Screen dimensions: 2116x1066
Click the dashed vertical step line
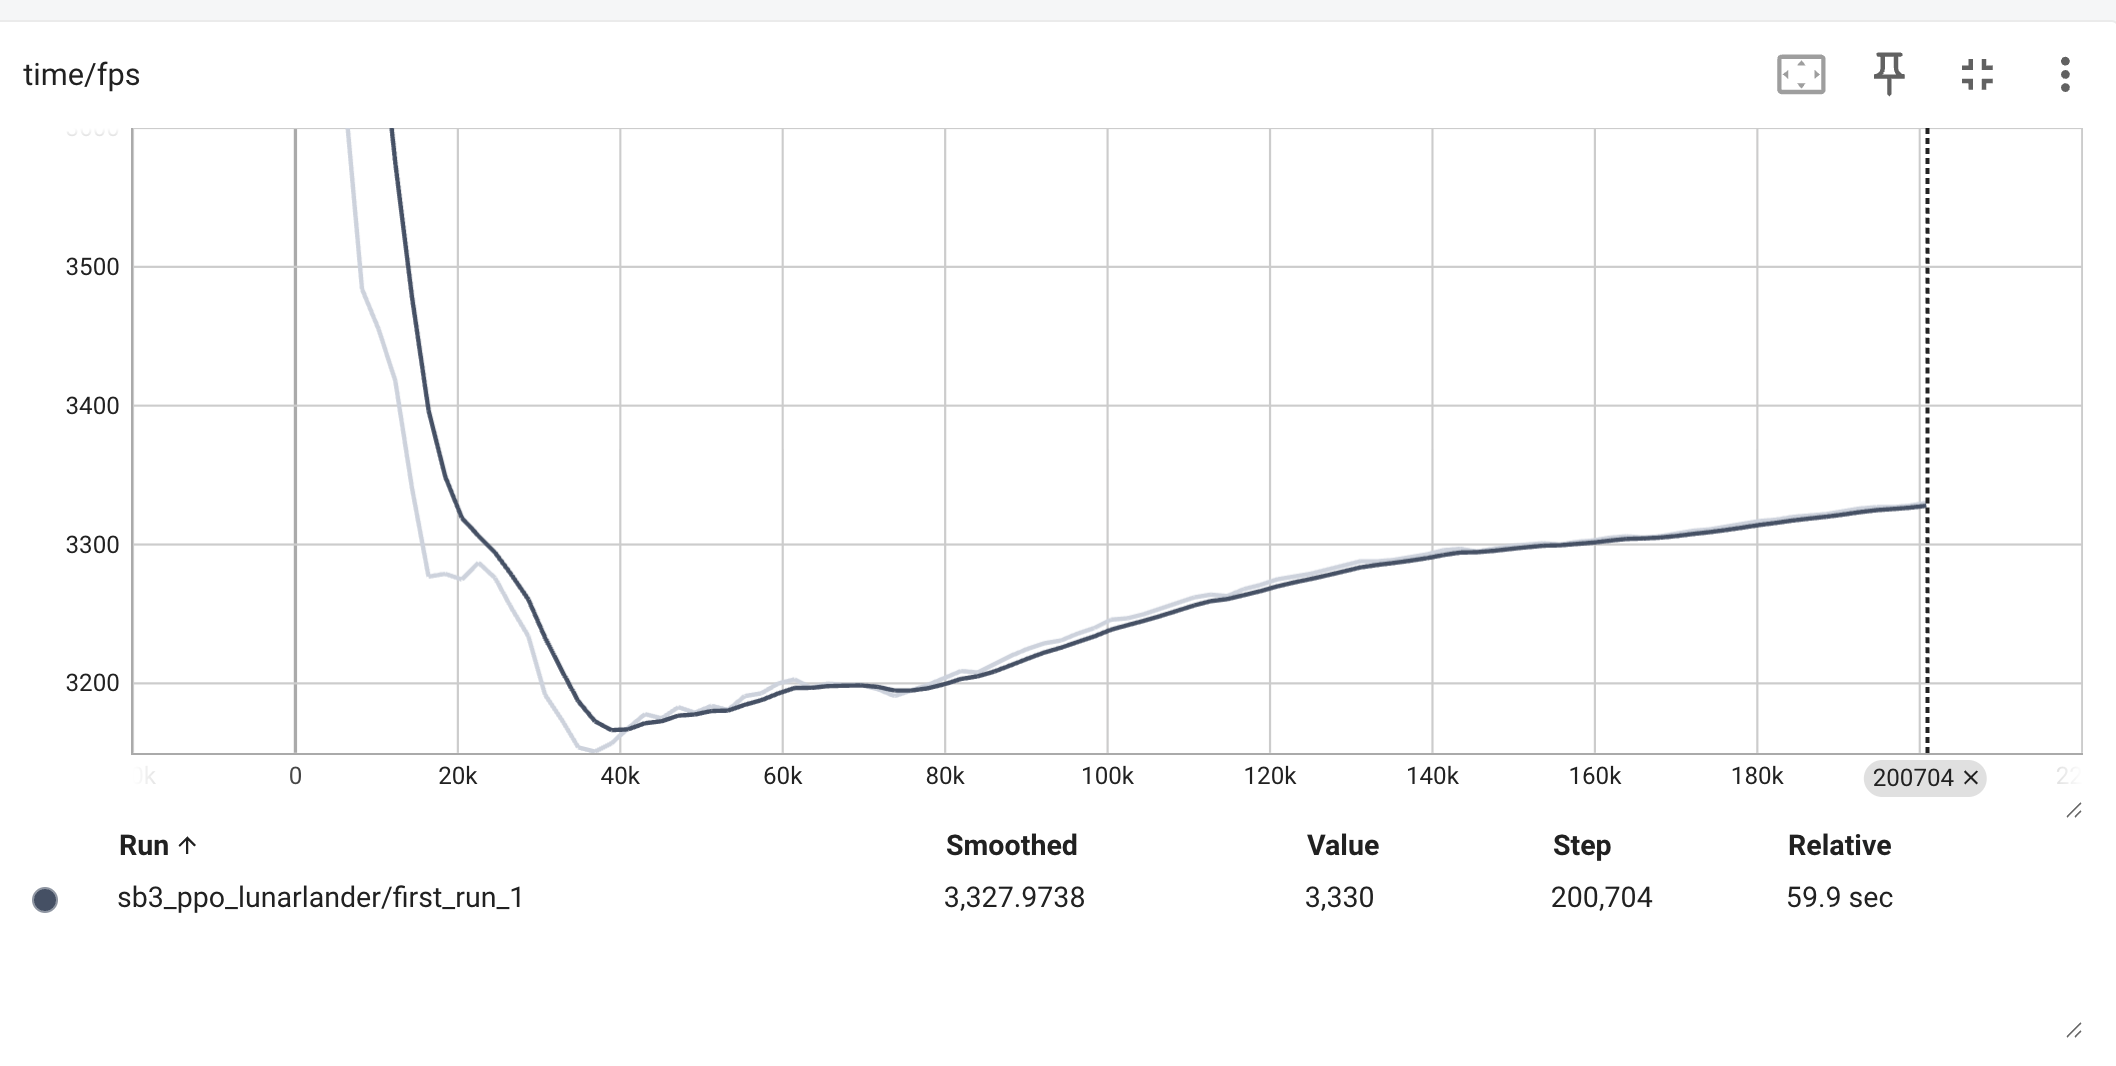[1927, 440]
